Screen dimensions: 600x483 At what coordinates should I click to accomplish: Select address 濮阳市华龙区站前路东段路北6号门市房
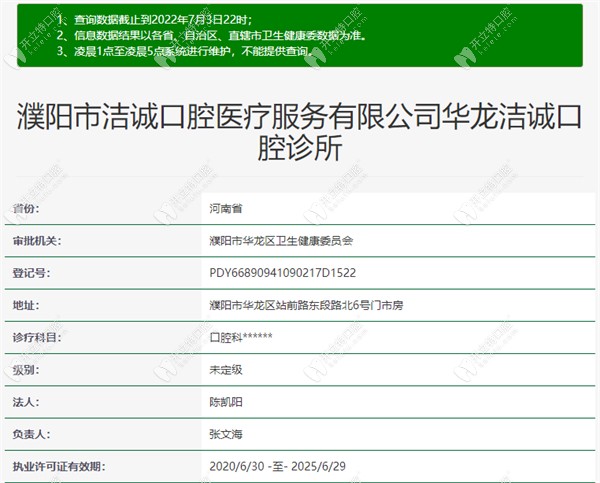click(307, 305)
